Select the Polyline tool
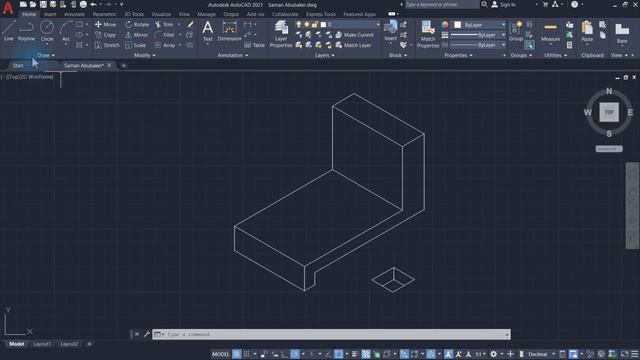The width and height of the screenshot is (640, 360). point(26,31)
